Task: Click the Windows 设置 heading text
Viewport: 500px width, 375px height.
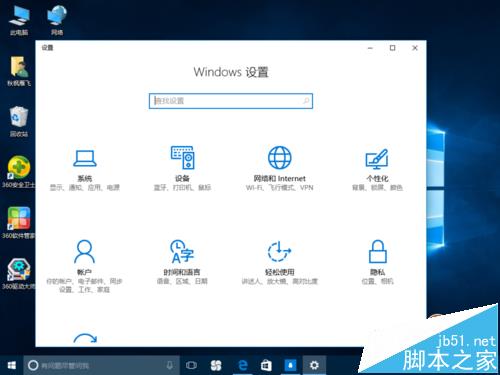Action: coord(231,72)
